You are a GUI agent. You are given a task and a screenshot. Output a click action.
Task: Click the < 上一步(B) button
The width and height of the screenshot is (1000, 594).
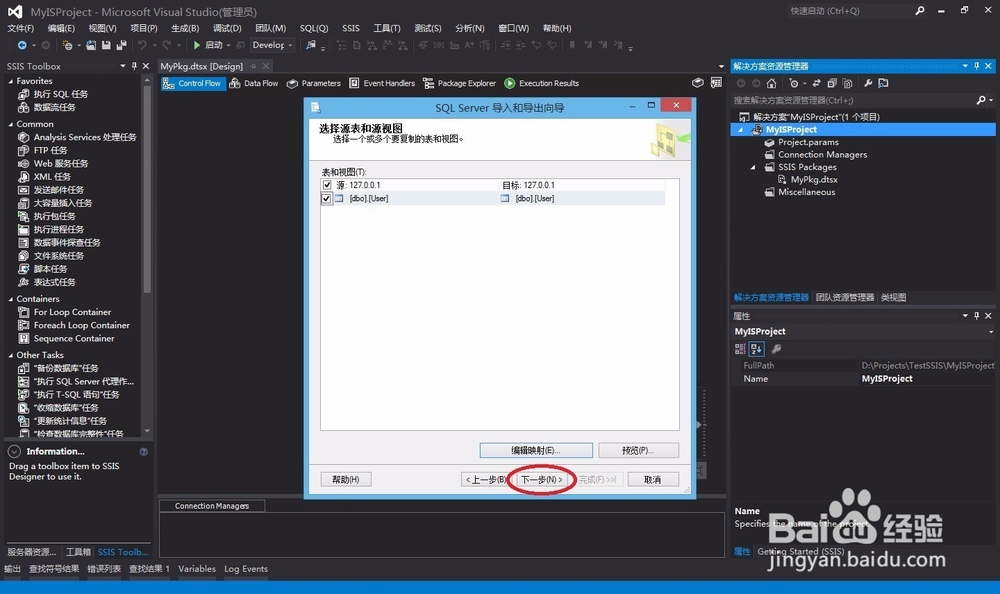486,480
